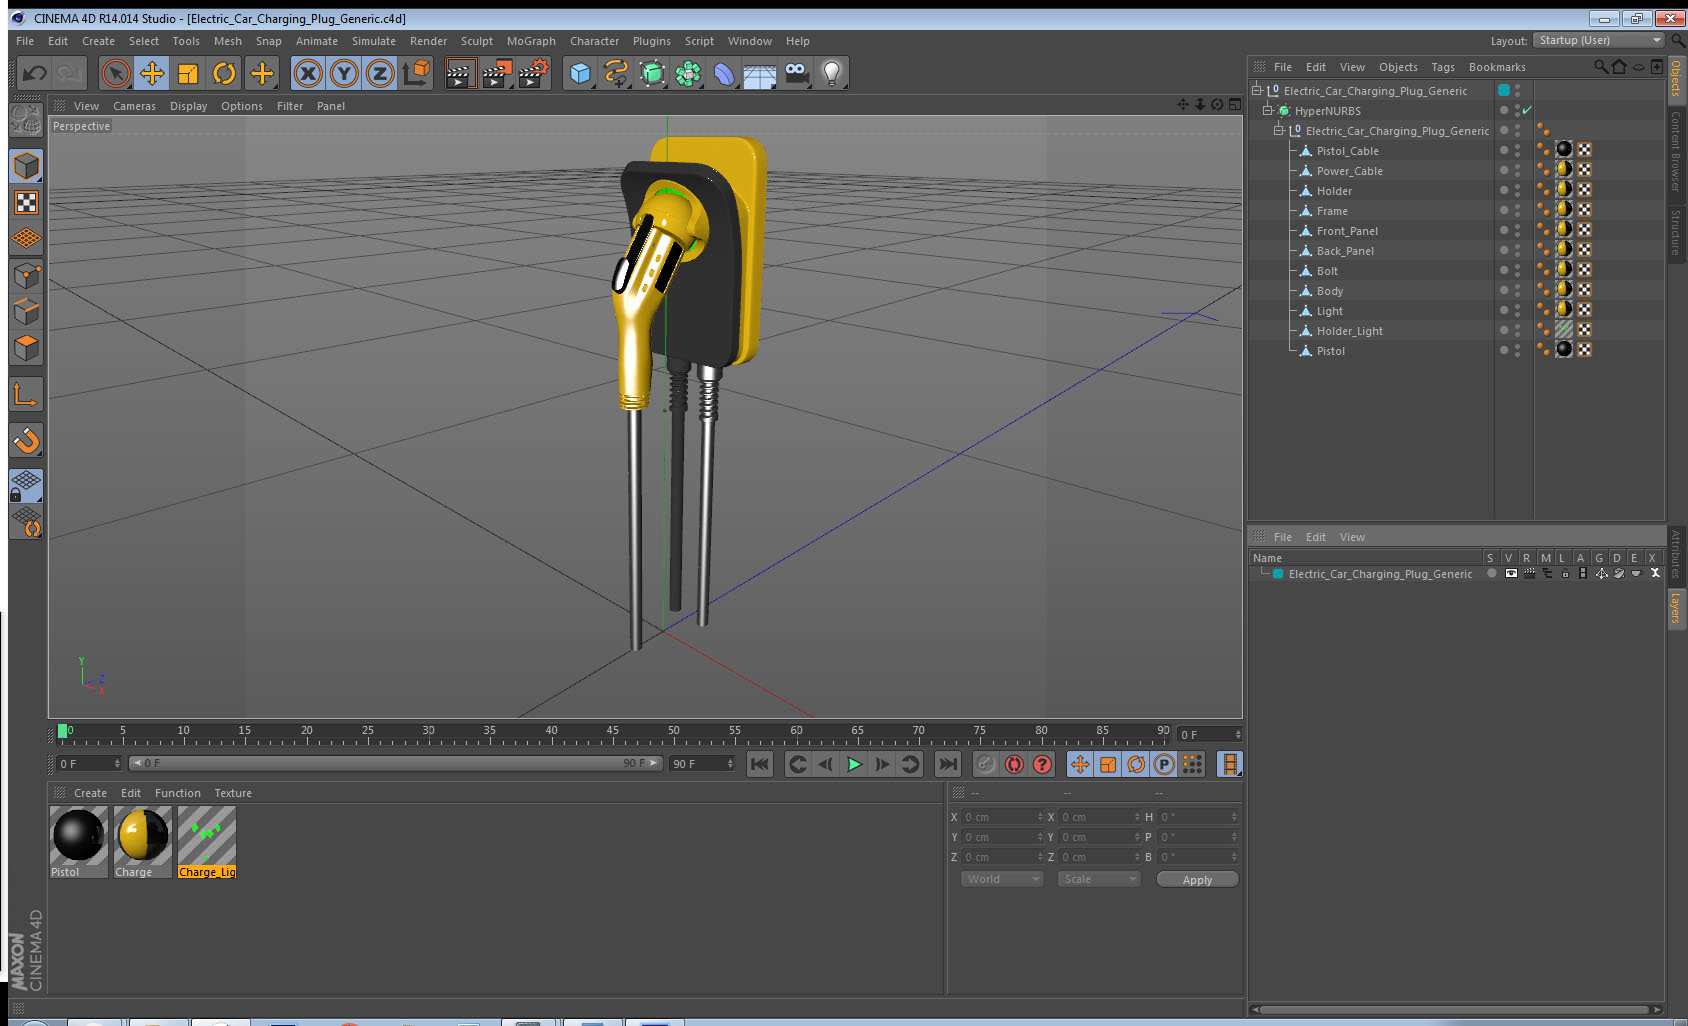Add a floor environment object
This screenshot has height=1026, width=1688.
point(760,73)
